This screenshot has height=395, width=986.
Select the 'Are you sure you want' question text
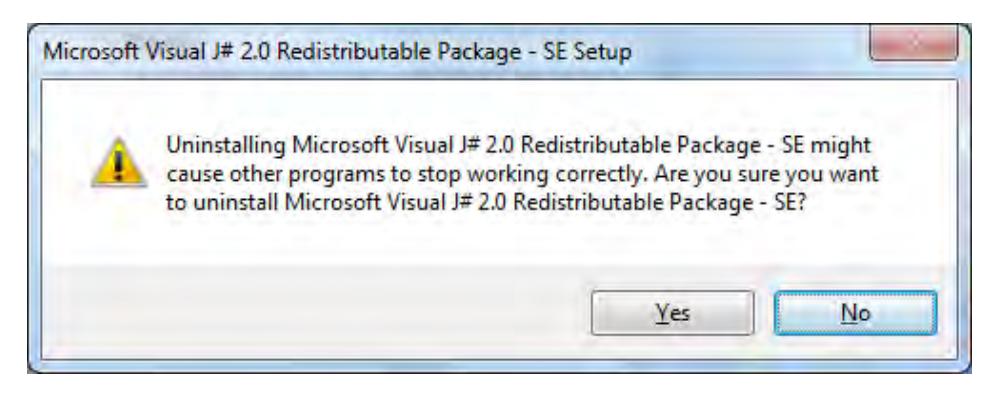[766, 174]
